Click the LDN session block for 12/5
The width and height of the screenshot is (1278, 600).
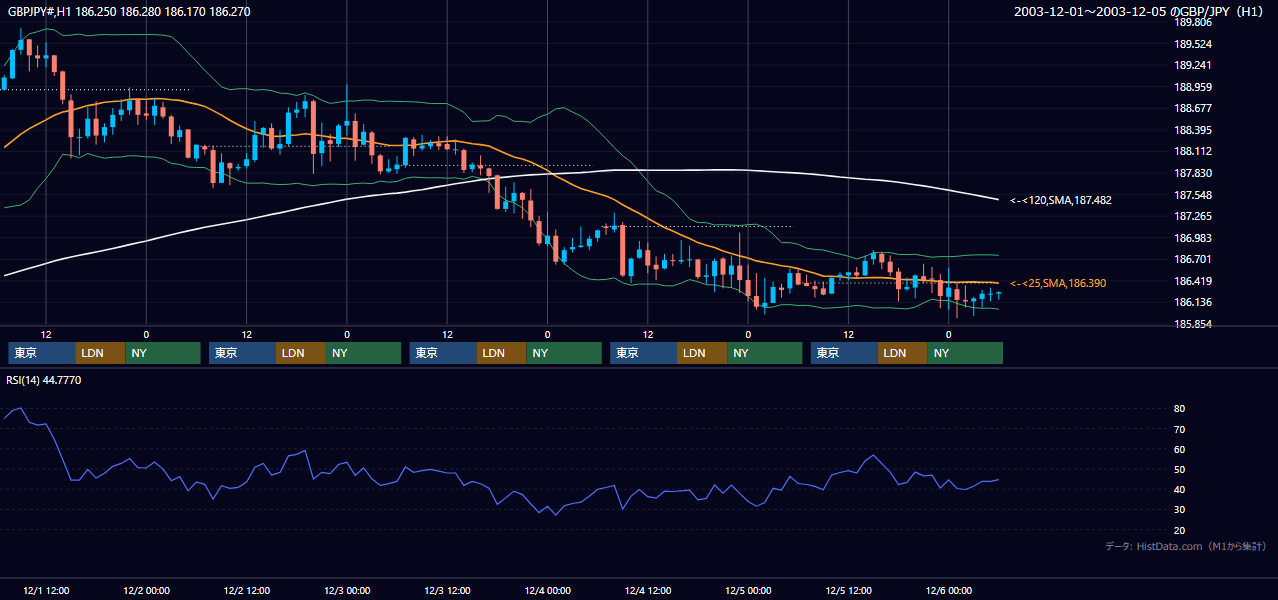coord(903,353)
